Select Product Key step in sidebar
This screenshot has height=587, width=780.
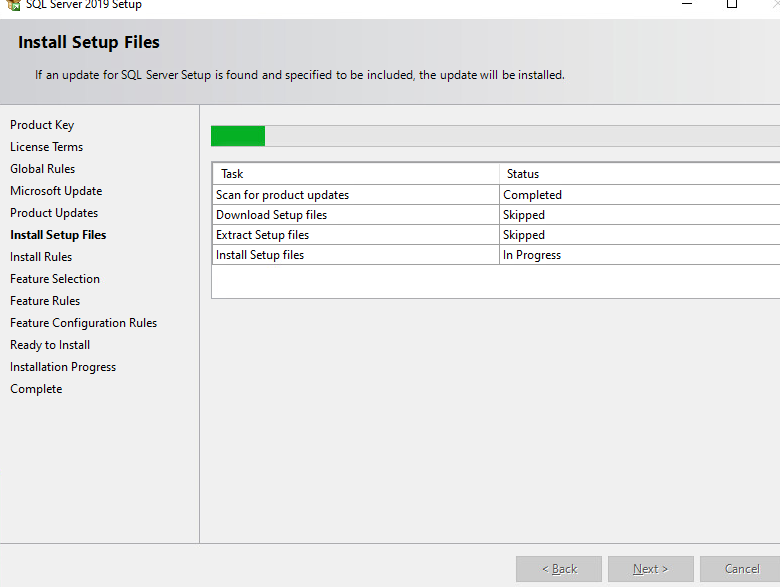coord(42,125)
